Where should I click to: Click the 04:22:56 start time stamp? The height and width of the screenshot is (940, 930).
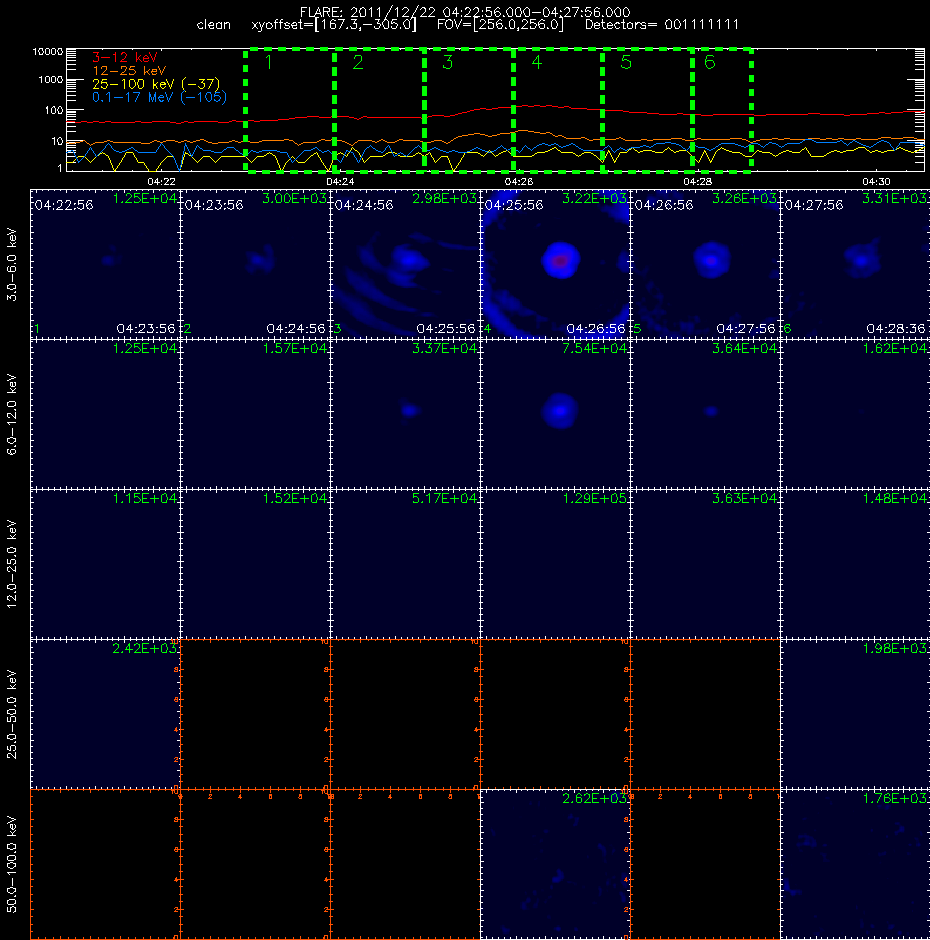64,205
